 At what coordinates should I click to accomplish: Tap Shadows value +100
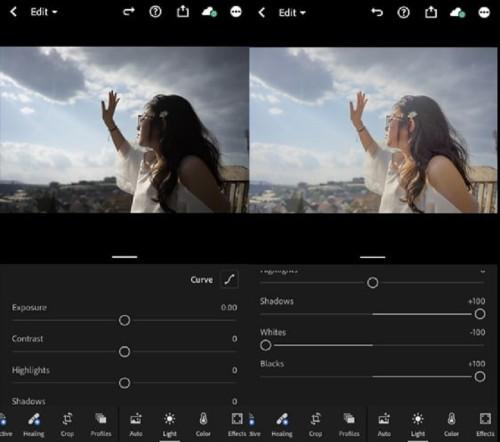click(476, 301)
